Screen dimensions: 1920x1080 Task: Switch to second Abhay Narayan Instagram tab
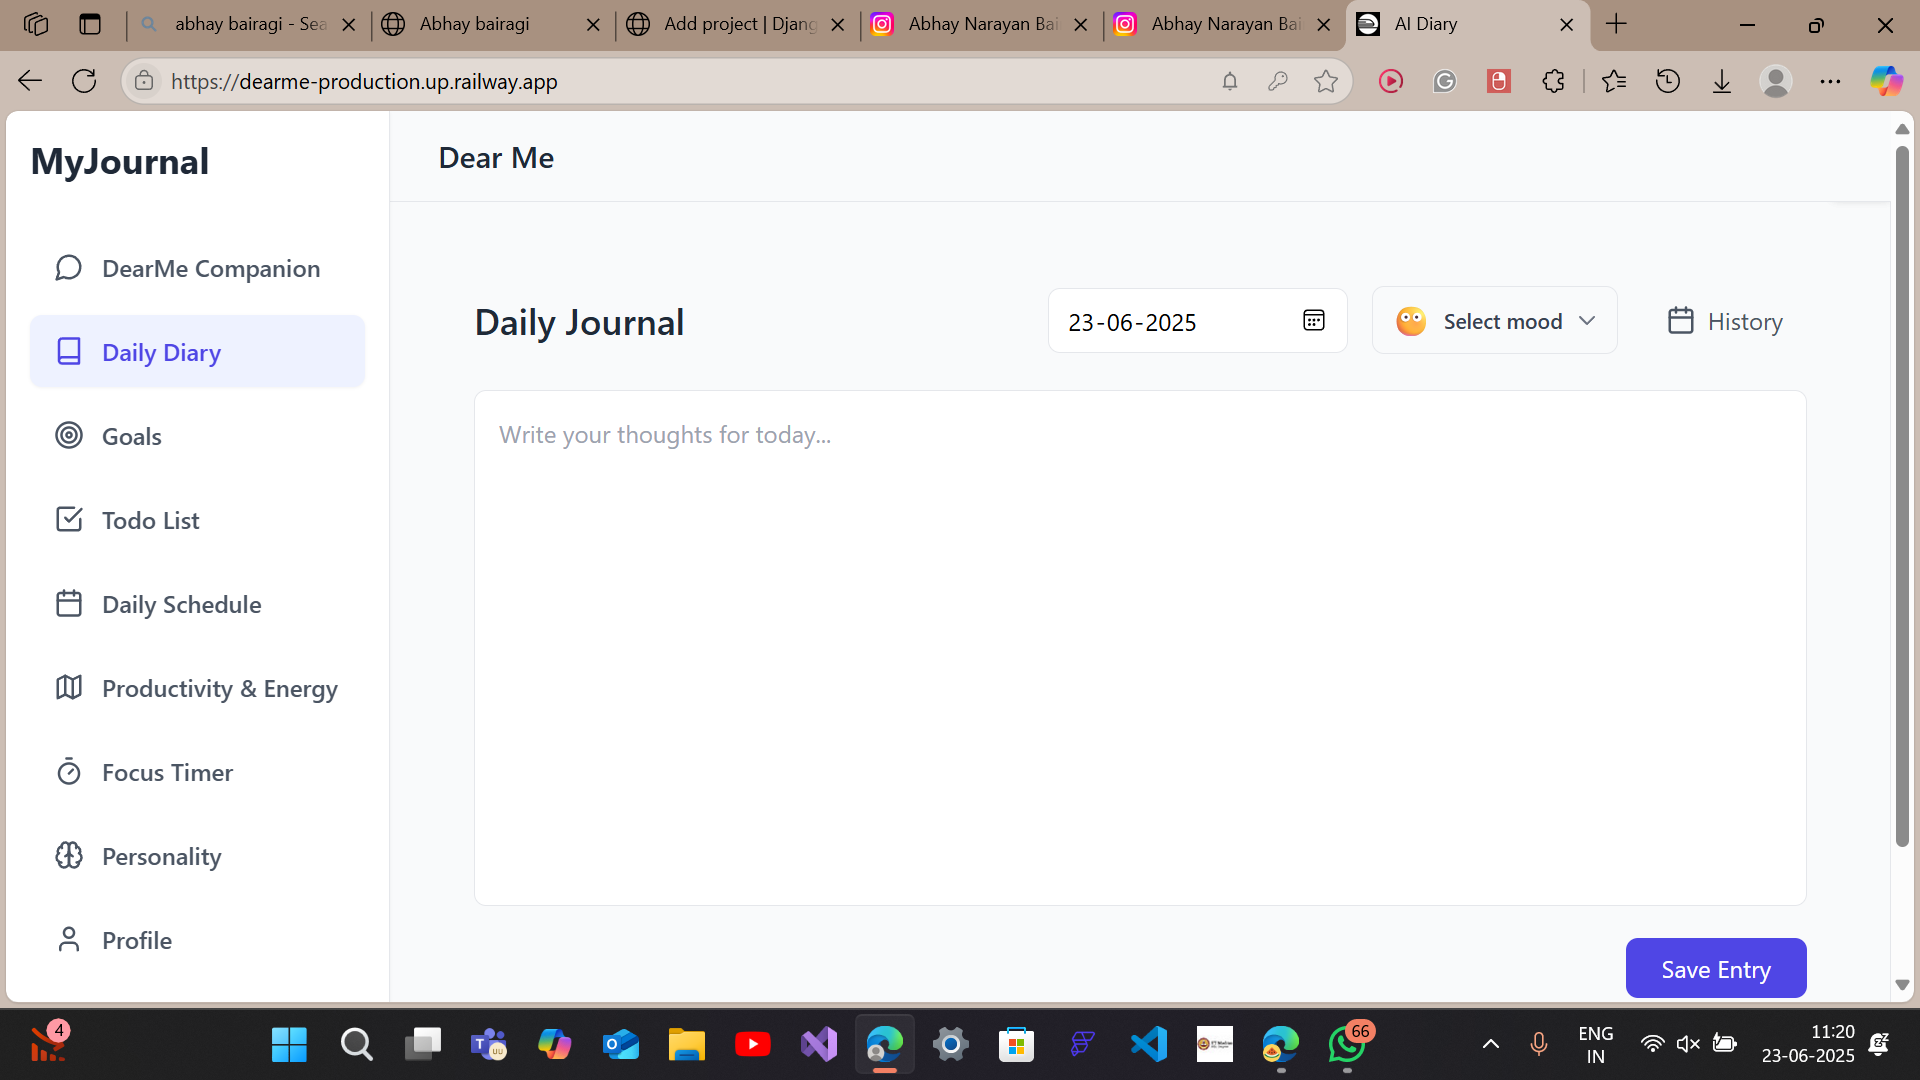coord(1224,24)
